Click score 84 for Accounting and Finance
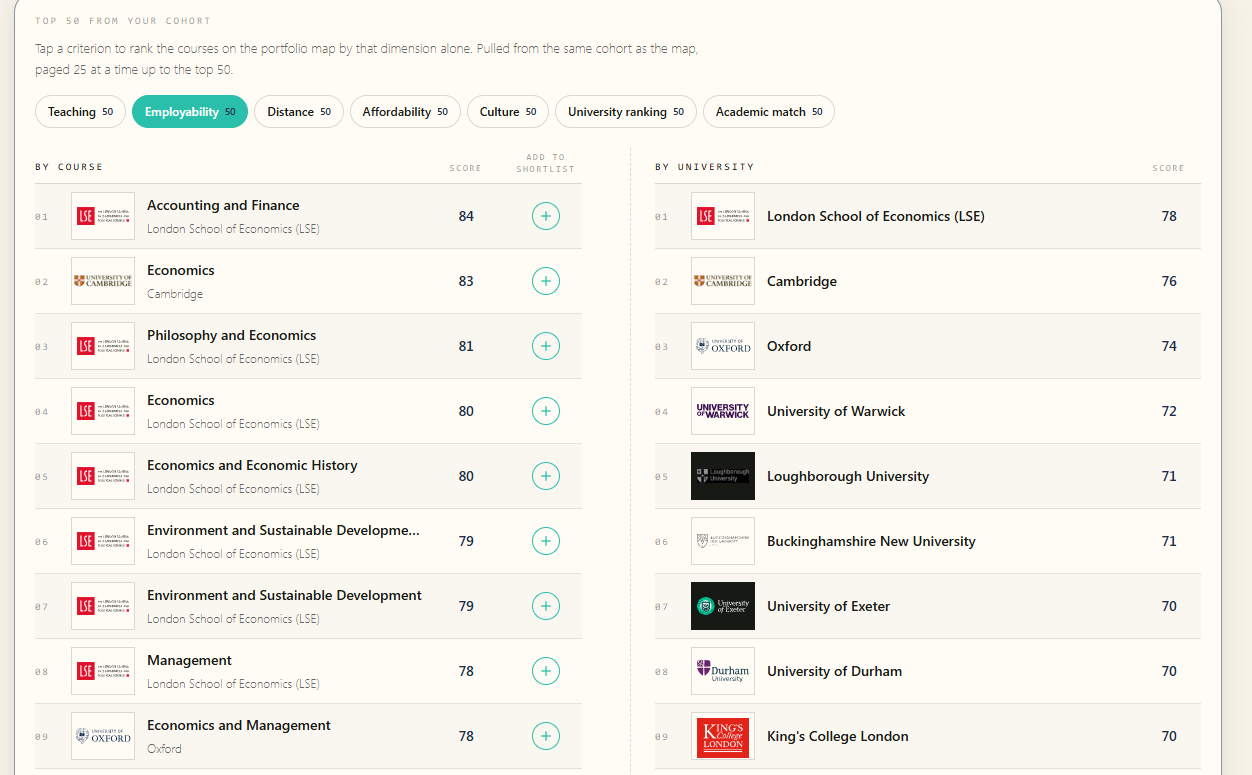This screenshot has width=1252, height=775. (466, 216)
